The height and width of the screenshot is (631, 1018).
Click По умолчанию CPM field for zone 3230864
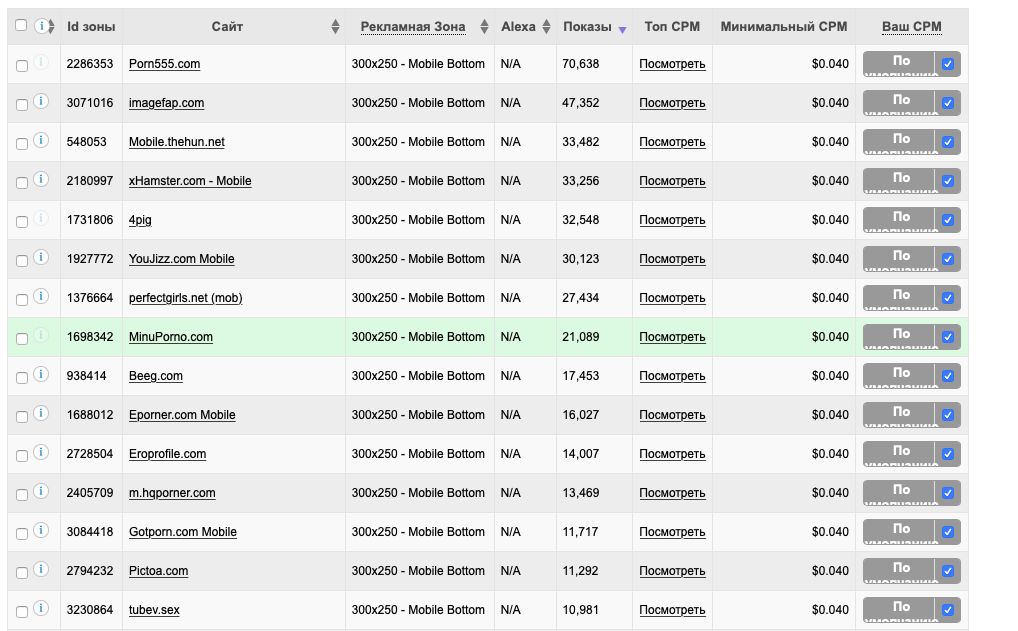click(899, 610)
